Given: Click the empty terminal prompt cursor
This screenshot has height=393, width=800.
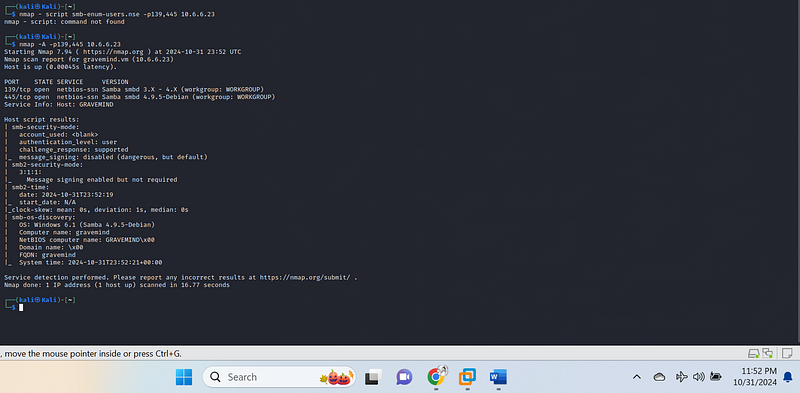Looking at the screenshot, I should point(21,307).
